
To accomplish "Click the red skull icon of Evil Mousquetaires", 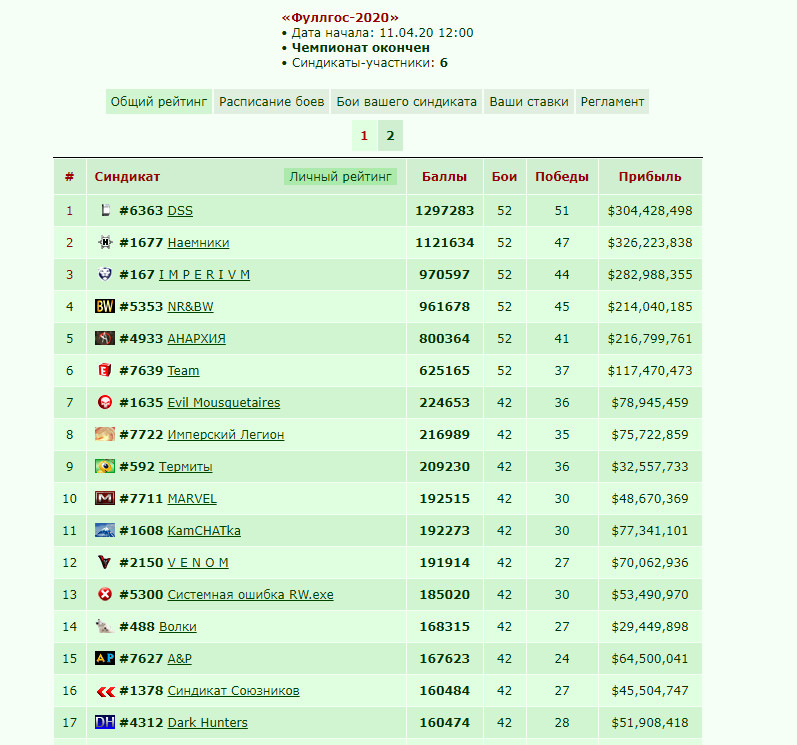I will [105, 402].
